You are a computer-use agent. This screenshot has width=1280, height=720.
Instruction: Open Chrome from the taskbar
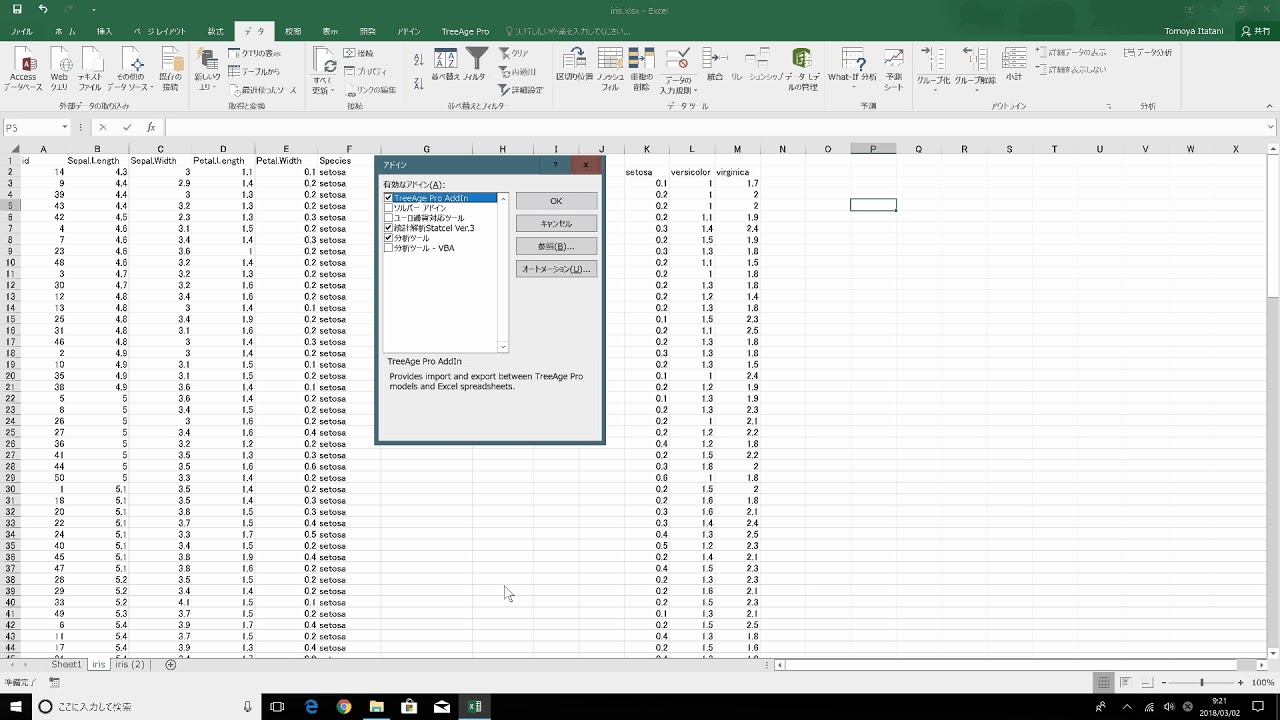[344, 707]
